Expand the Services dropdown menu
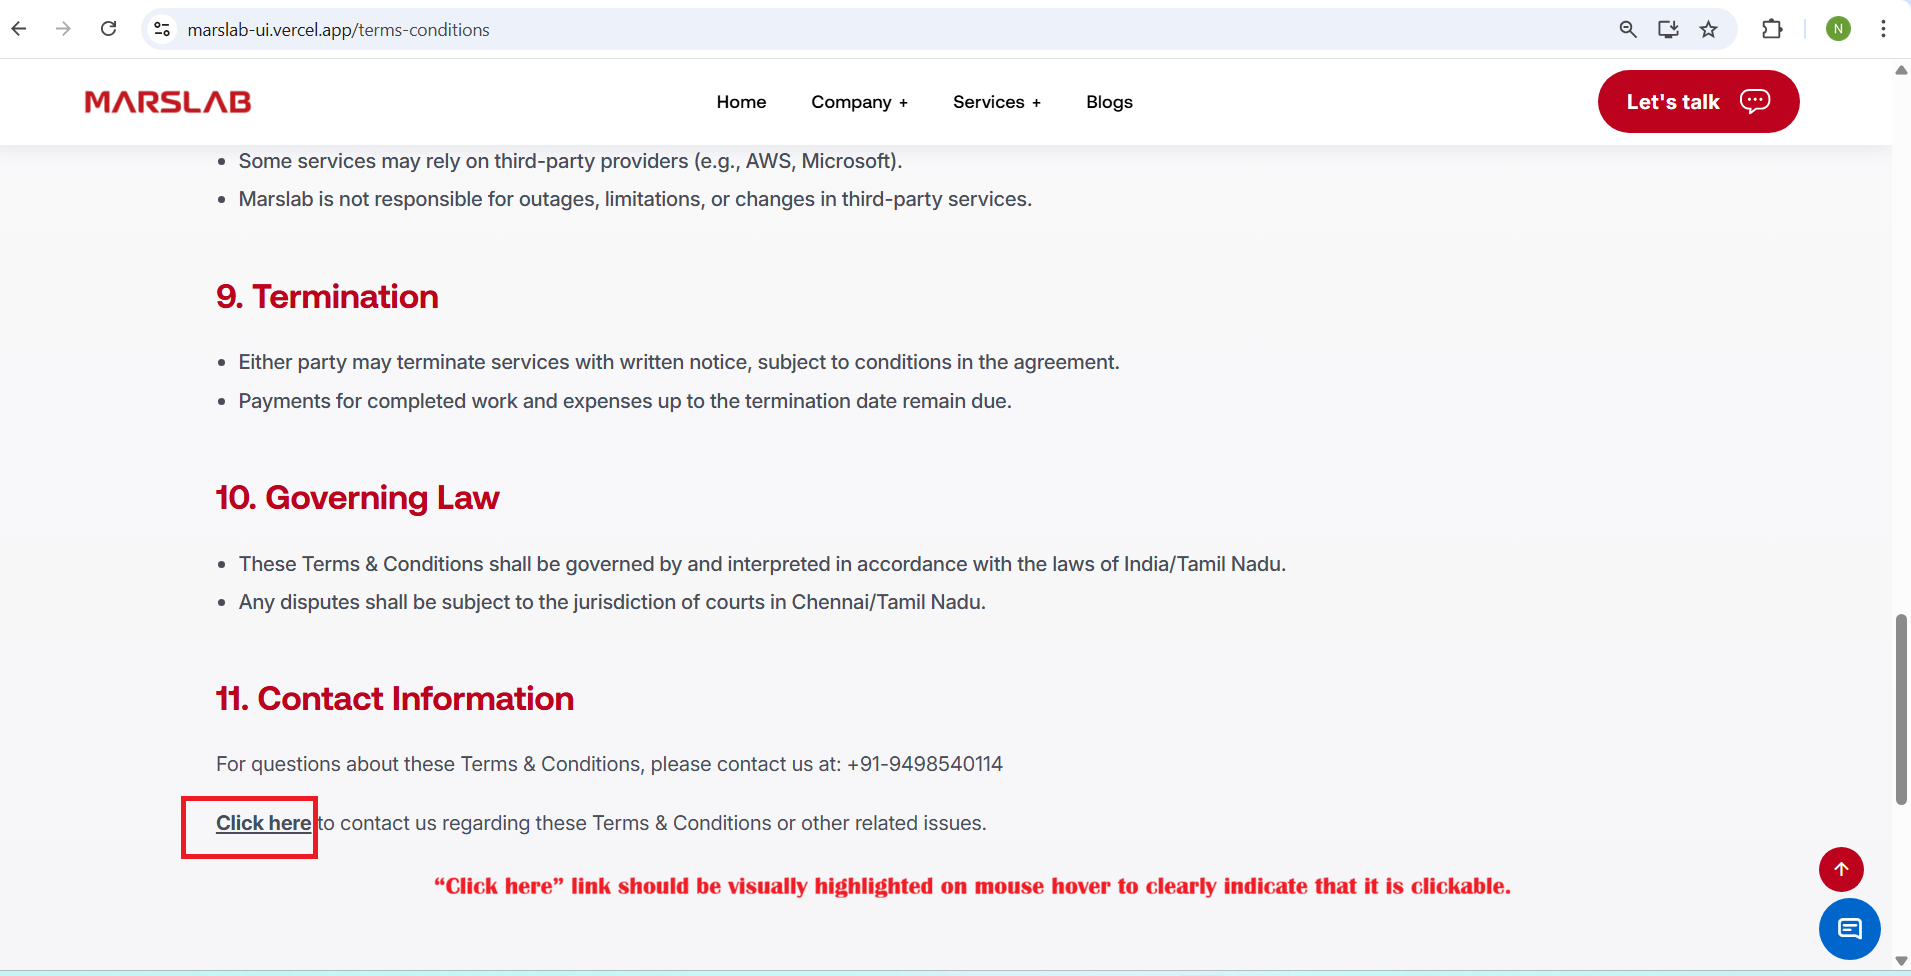 [996, 102]
